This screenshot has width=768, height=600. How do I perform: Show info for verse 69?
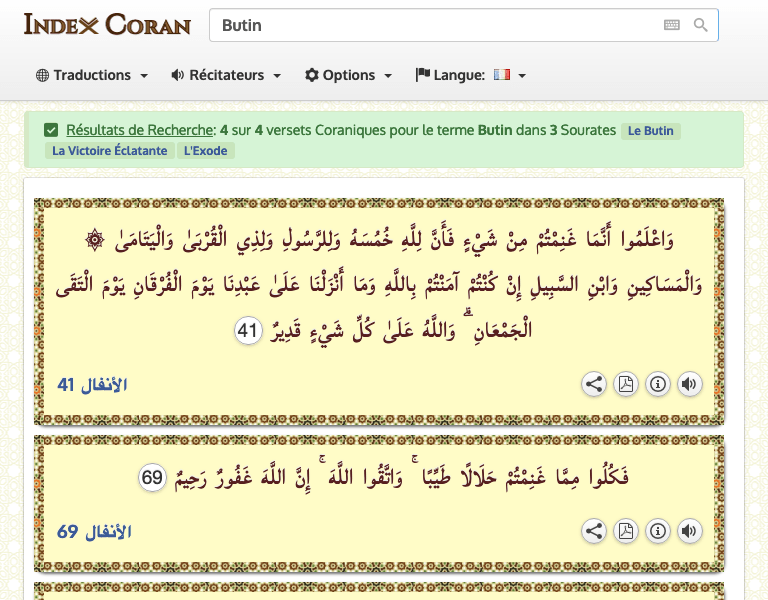coord(658,531)
